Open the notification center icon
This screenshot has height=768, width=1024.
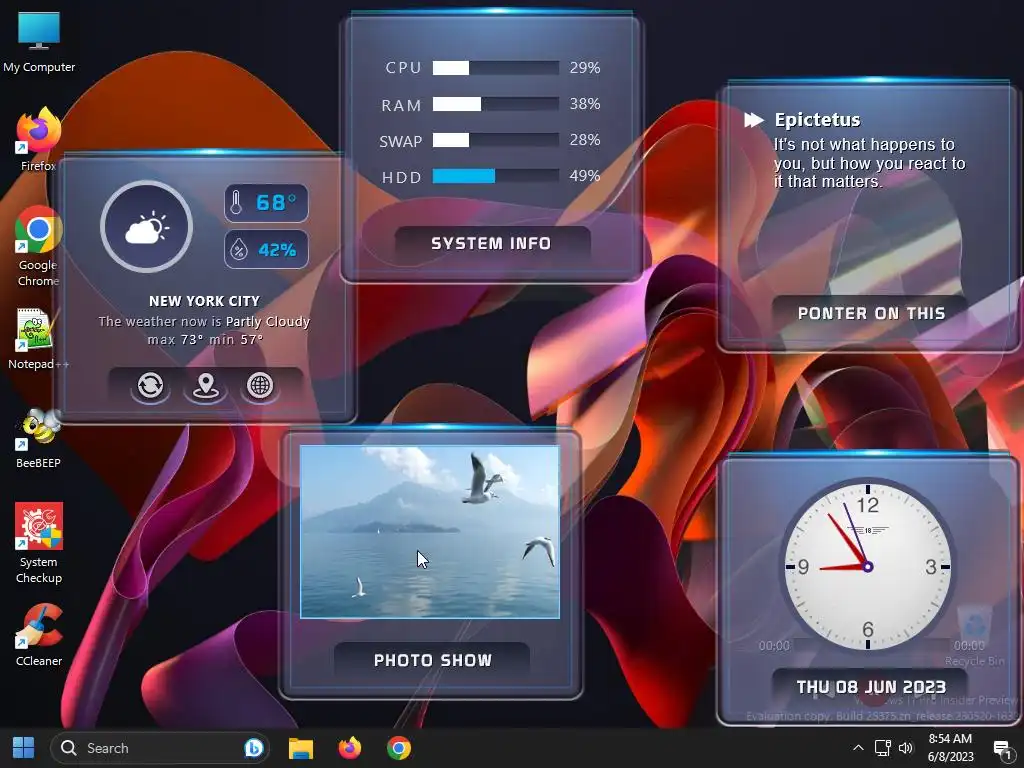[1002, 748]
